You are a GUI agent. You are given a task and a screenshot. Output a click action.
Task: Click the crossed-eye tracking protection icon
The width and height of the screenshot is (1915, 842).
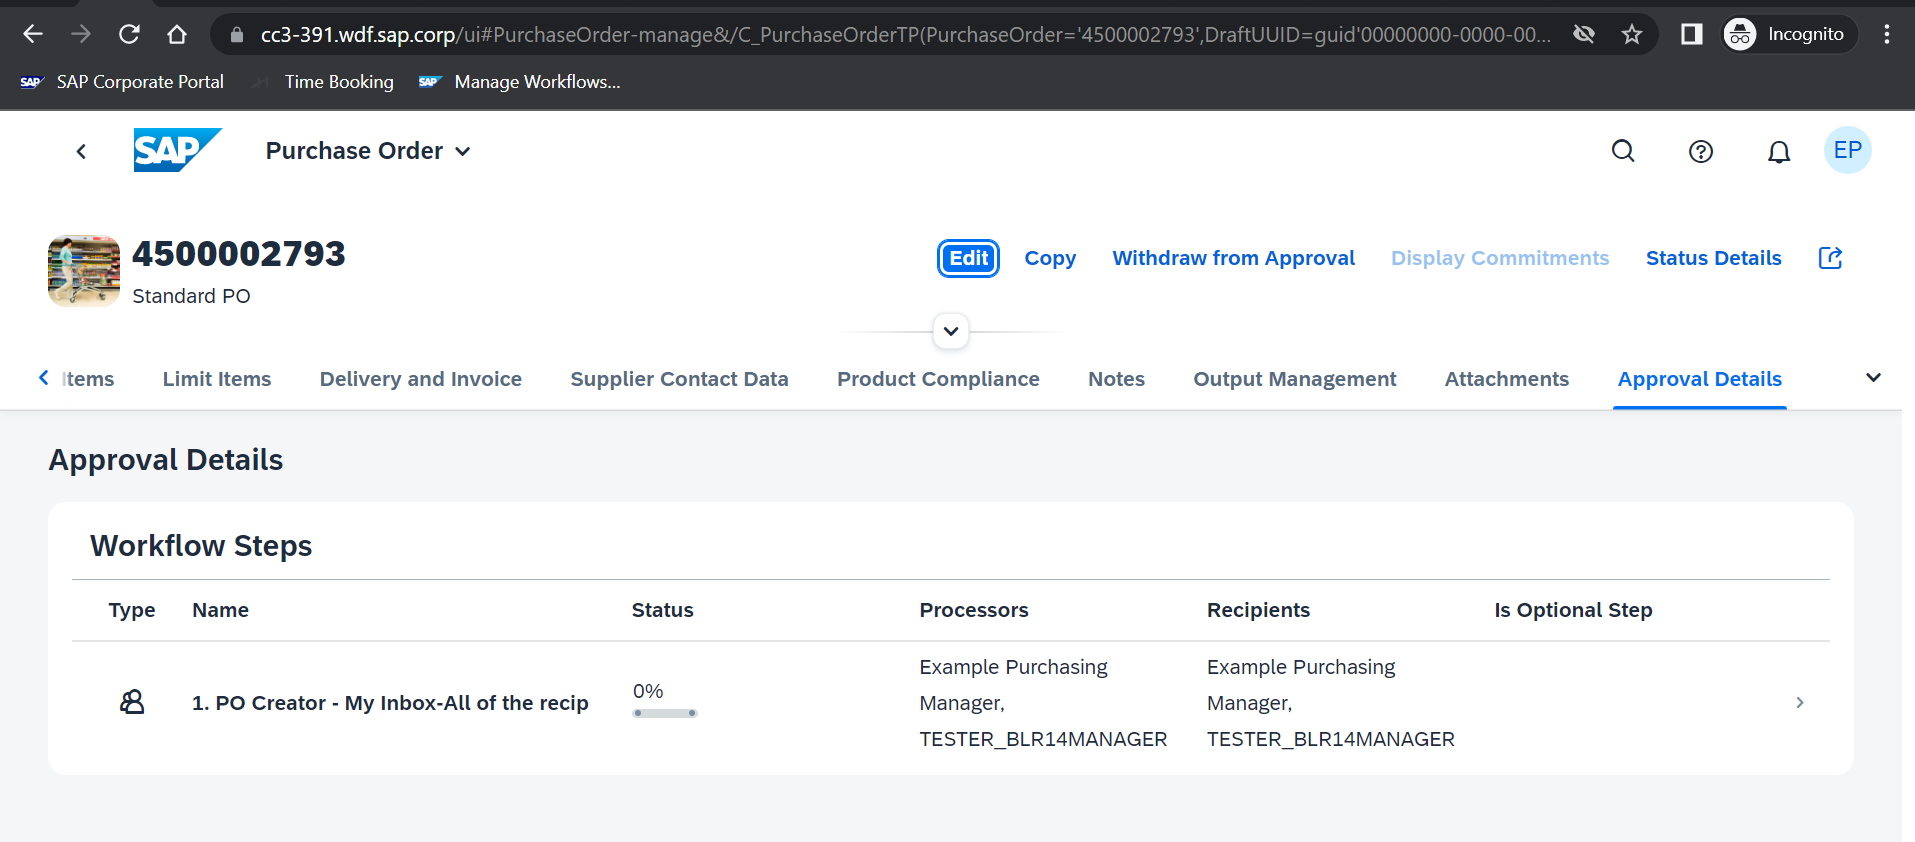(1584, 34)
